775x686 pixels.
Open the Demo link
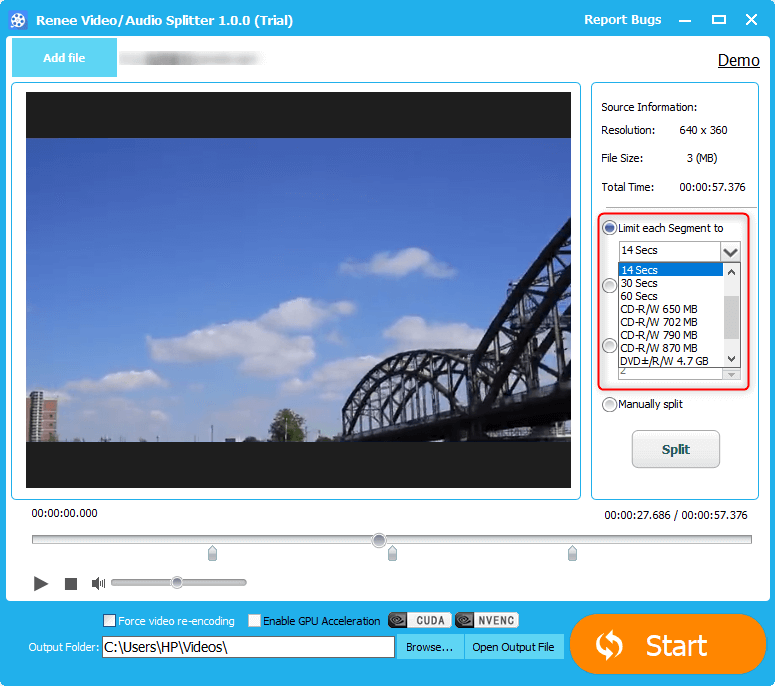tap(738, 61)
